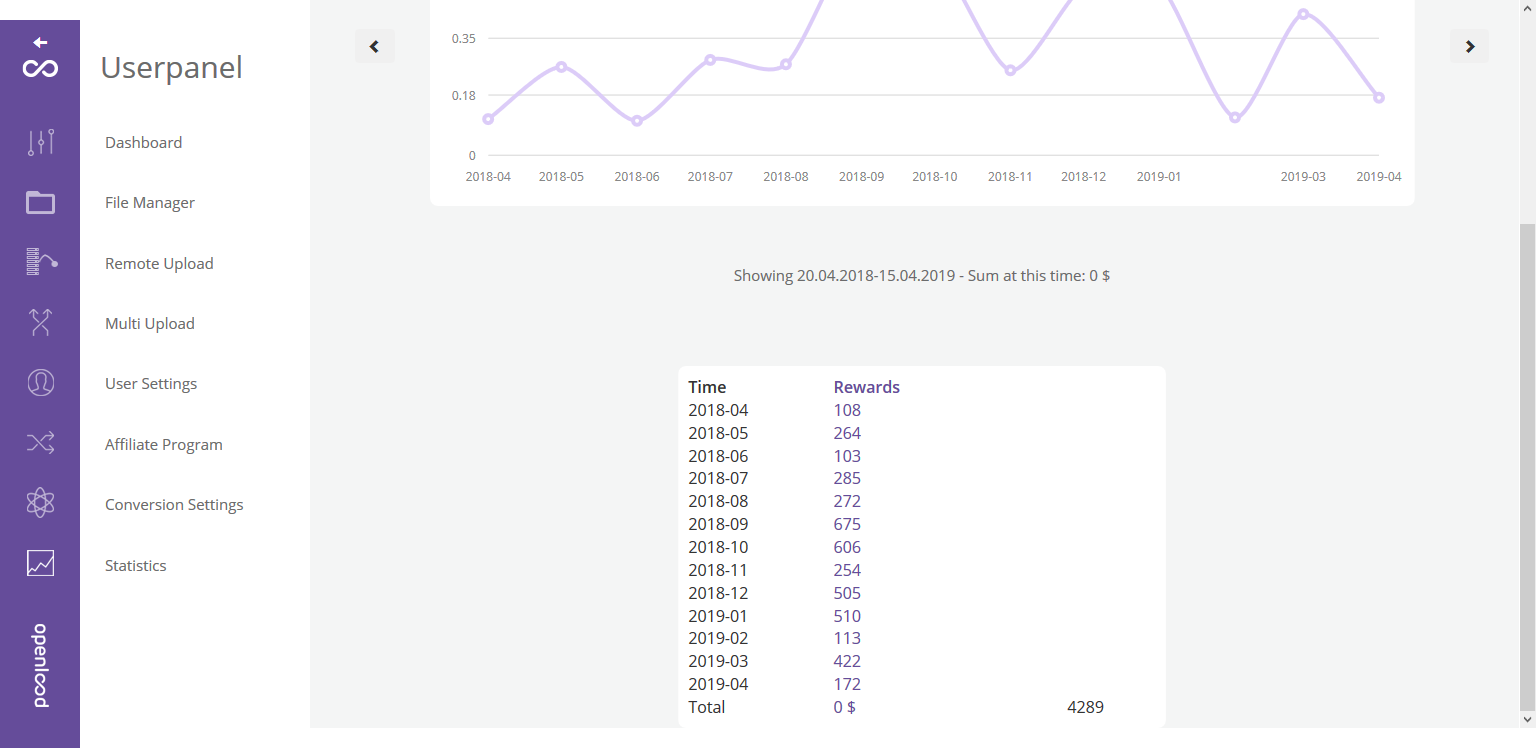Click the remote upload icon in sidebar

[40, 262]
